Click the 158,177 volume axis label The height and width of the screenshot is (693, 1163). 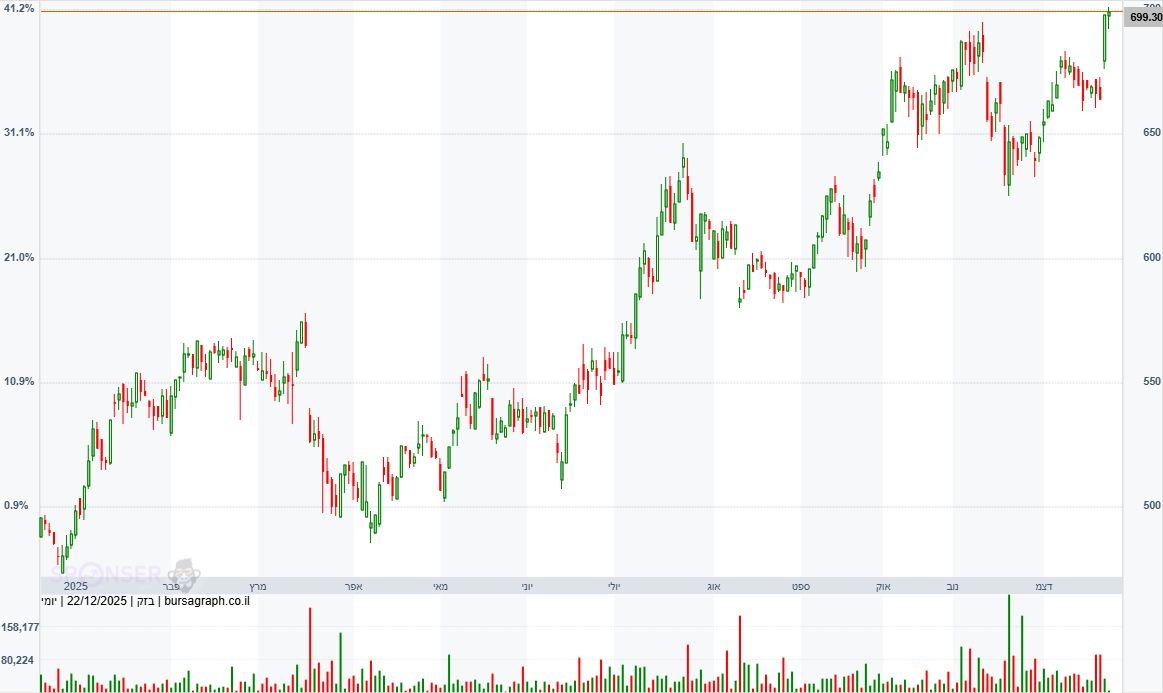[20, 627]
